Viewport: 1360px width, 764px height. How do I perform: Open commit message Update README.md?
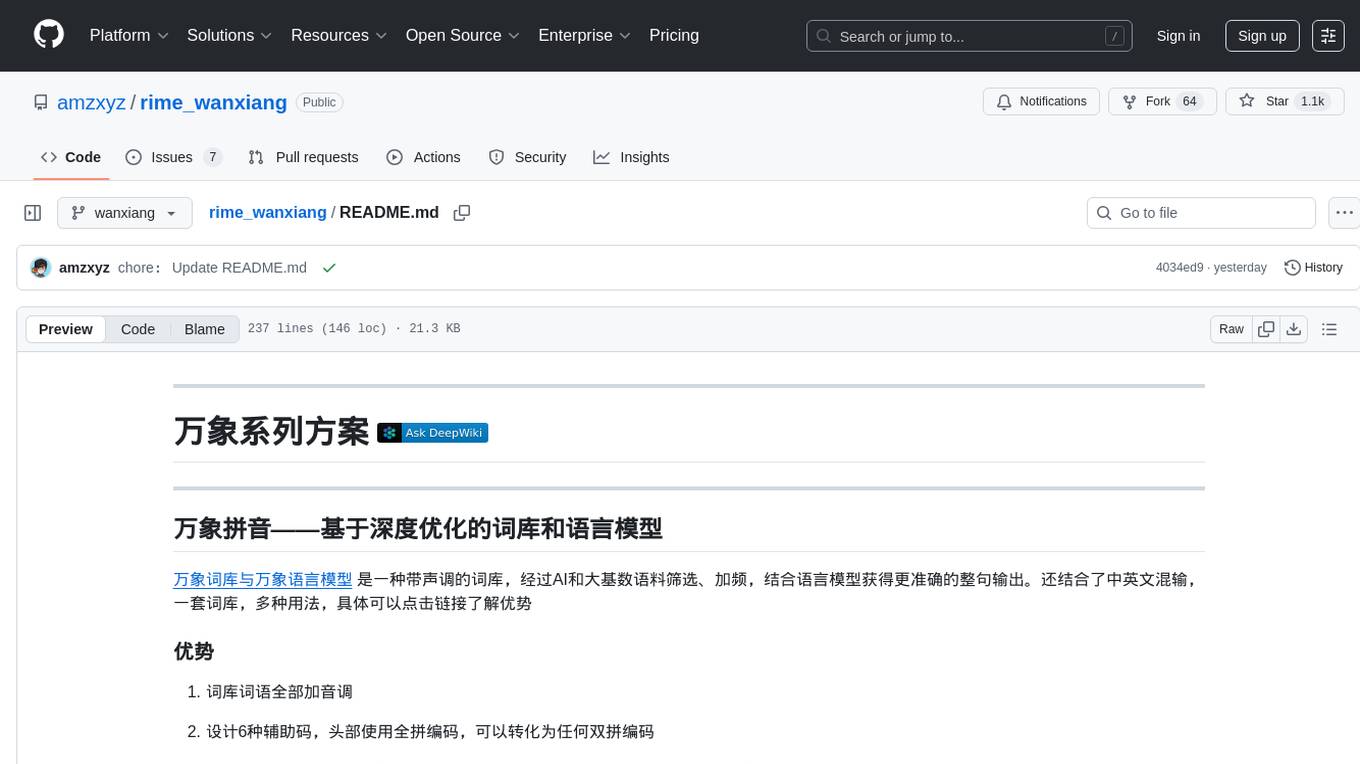239,268
